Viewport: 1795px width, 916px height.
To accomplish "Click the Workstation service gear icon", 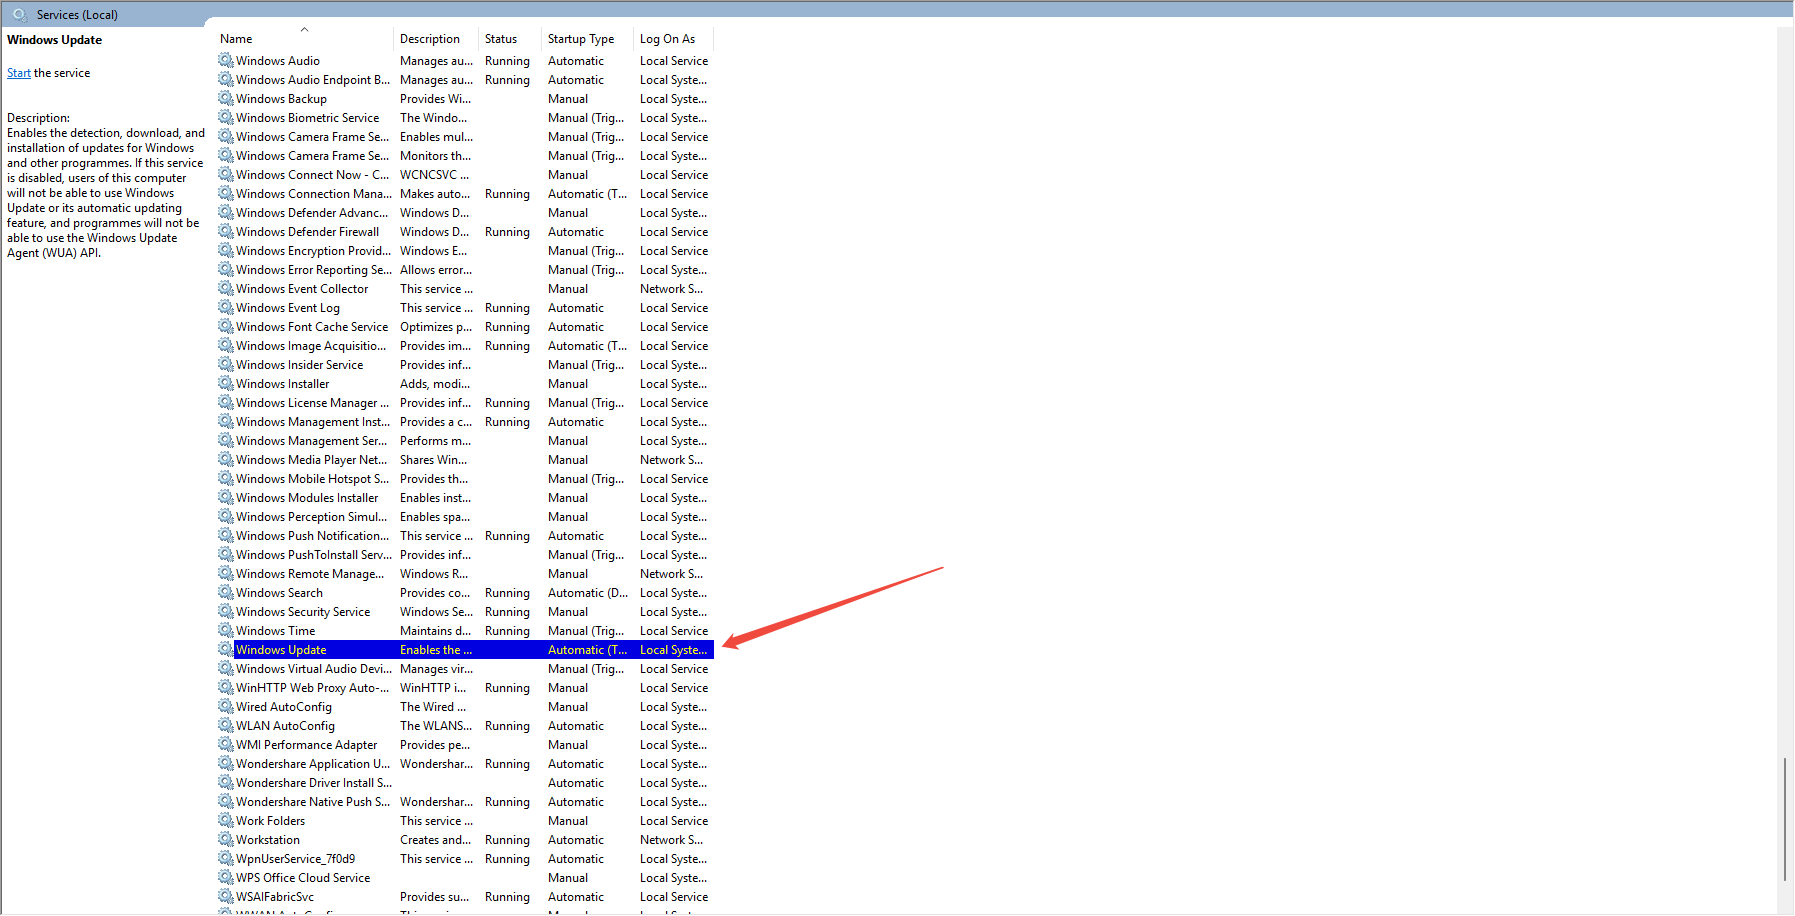I will (226, 840).
